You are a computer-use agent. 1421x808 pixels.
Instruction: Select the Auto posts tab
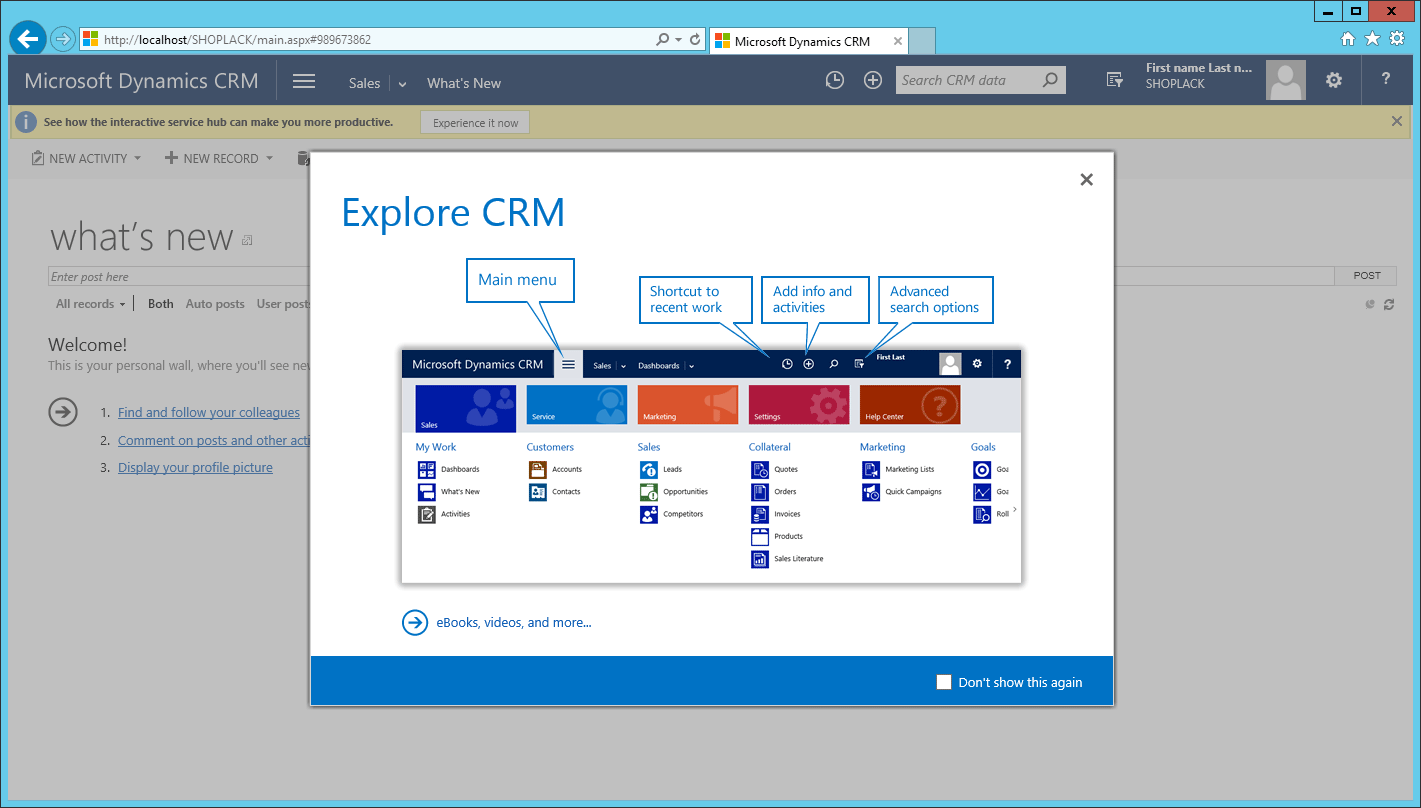coord(215,304)
